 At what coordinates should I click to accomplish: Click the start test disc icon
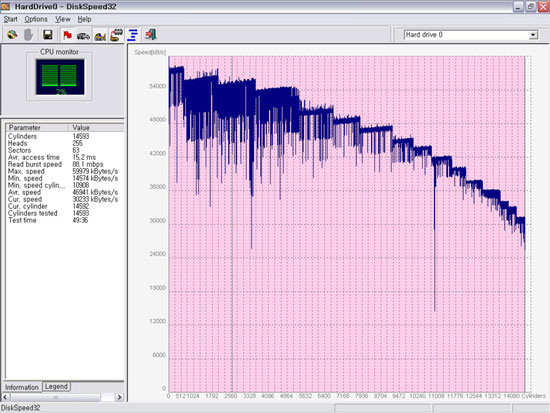(12, 35)
